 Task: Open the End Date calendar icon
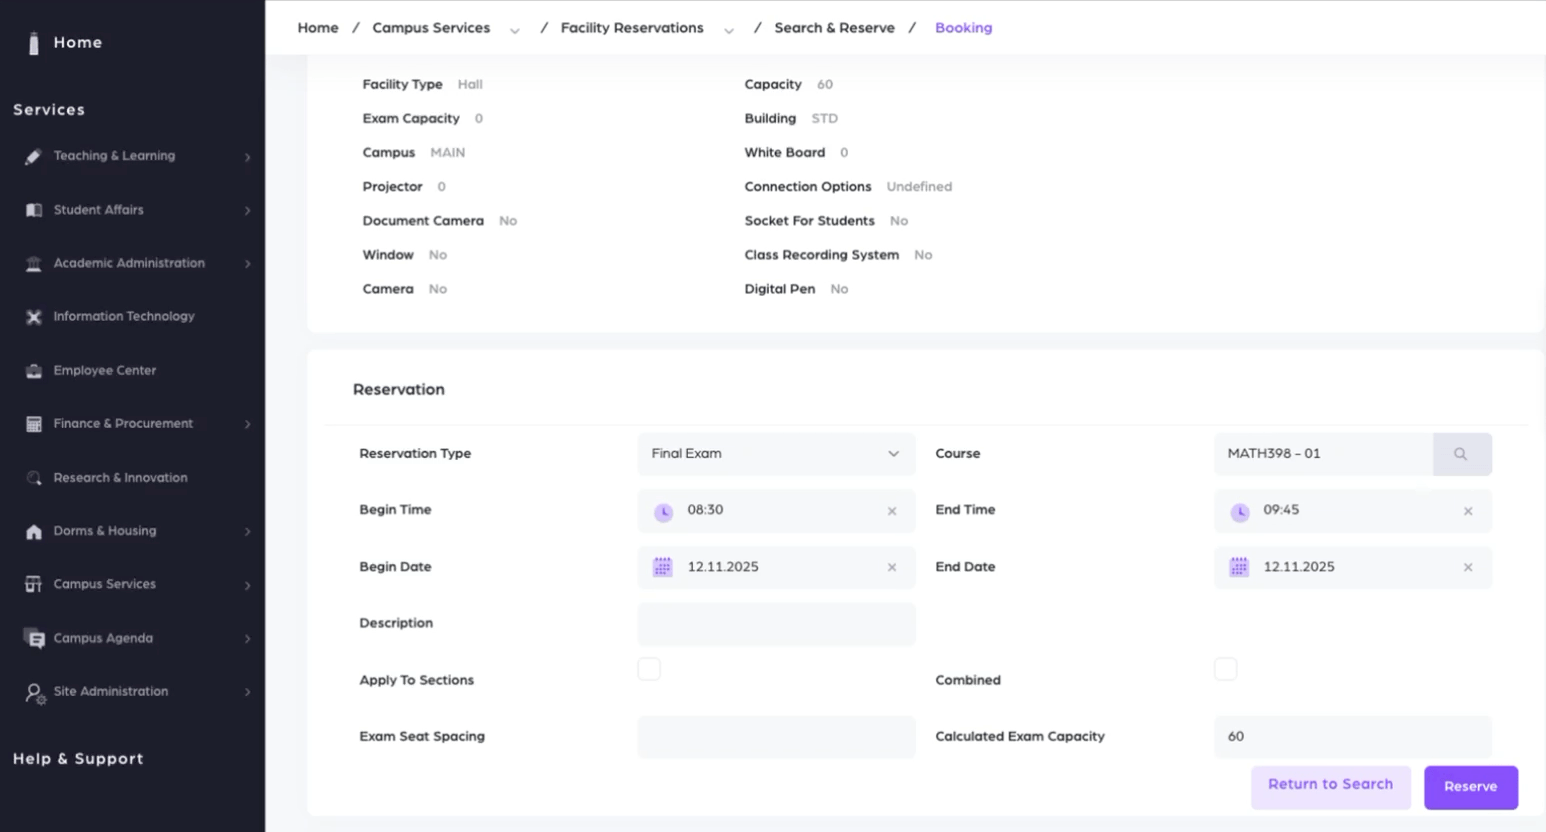coord(1238,567)
